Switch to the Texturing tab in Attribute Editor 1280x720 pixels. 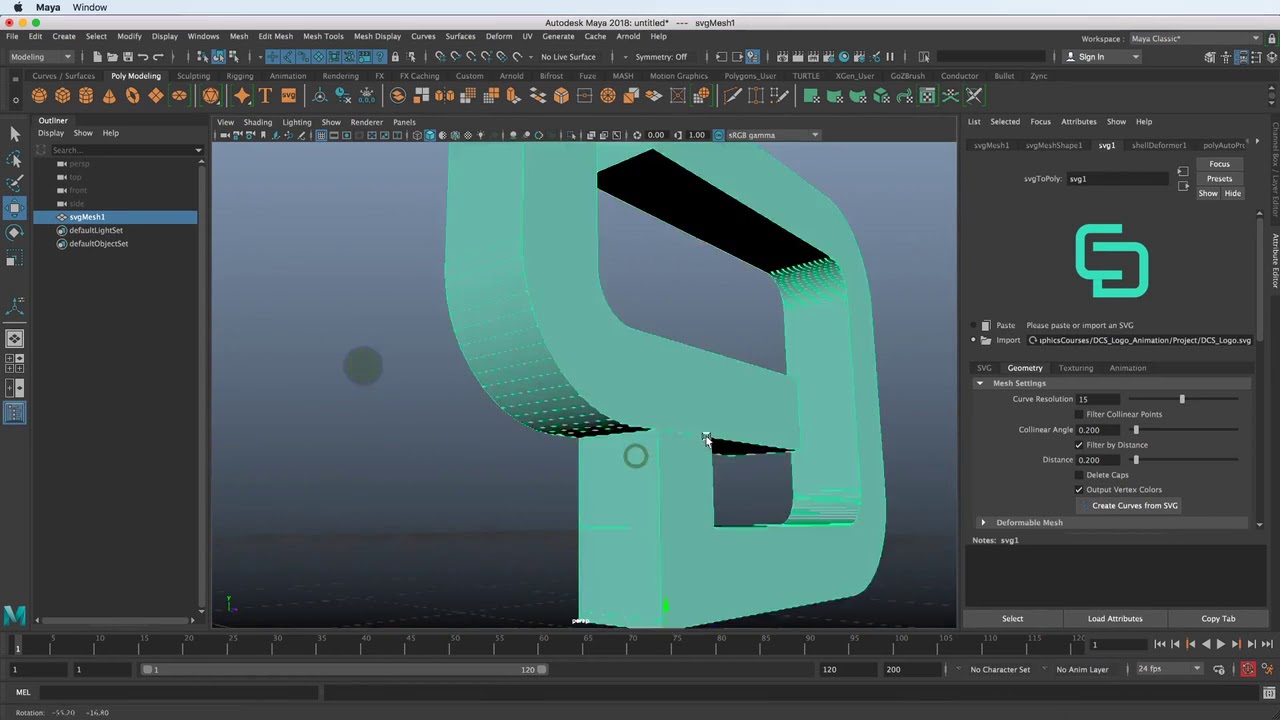[1076, 368]
